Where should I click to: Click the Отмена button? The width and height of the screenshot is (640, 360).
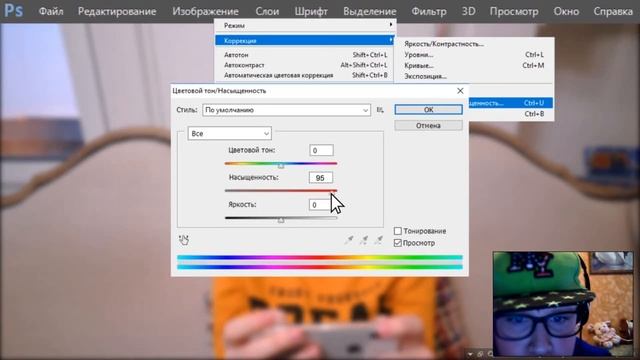429,125
